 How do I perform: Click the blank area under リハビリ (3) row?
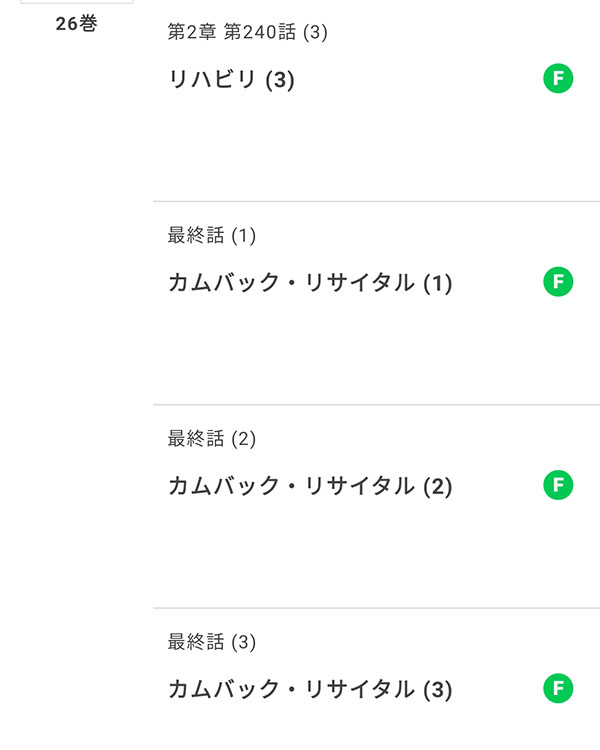(377, 148)
